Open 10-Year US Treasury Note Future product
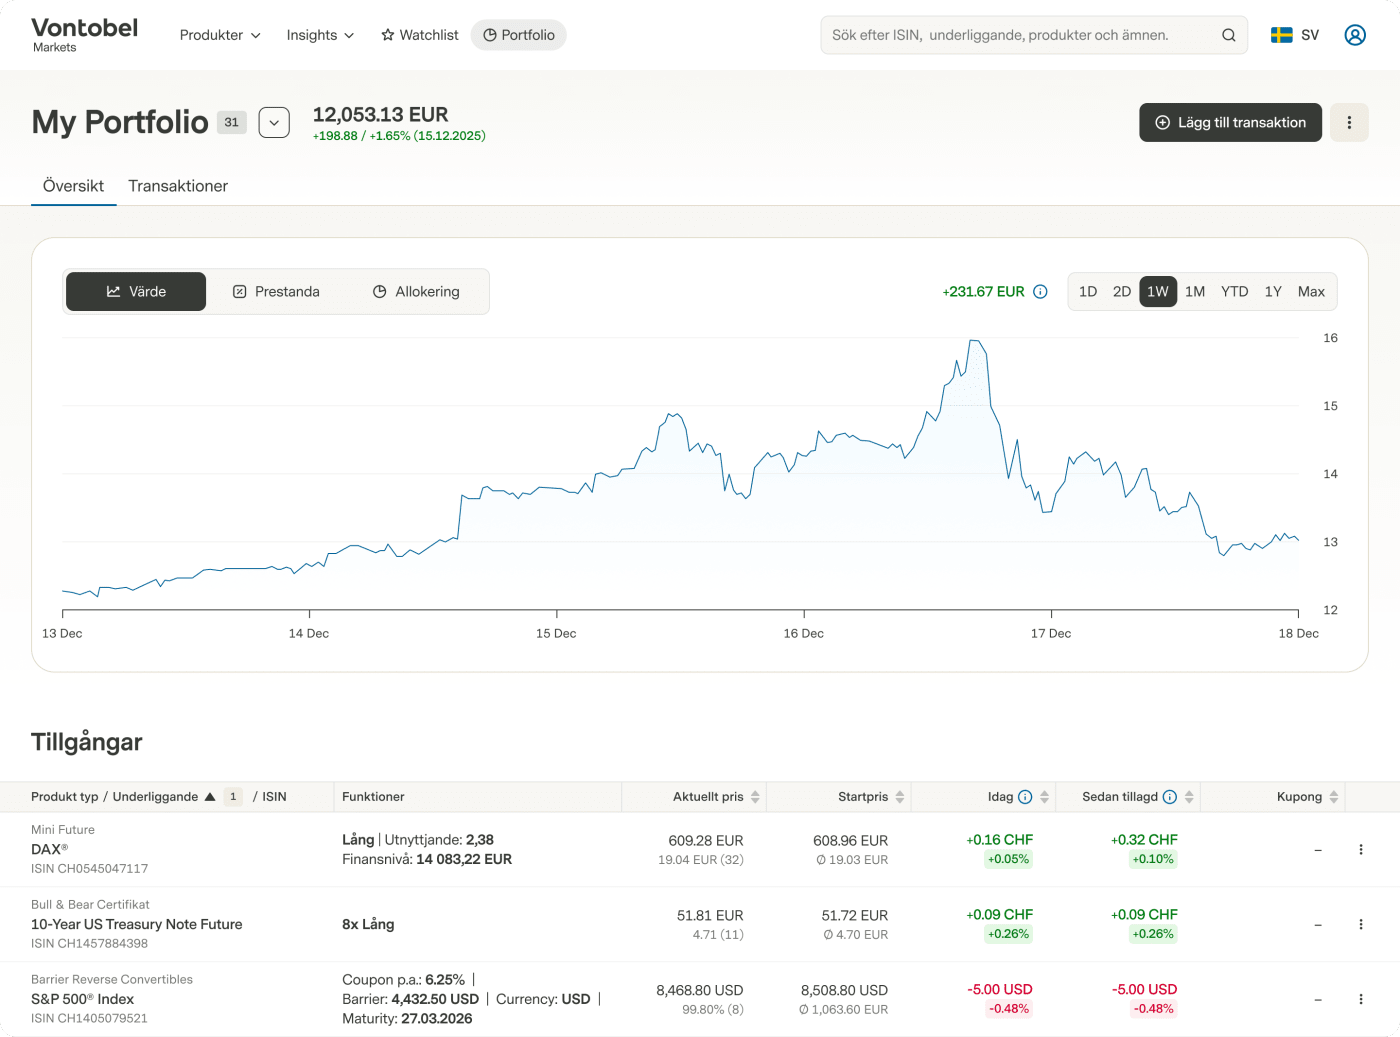This screenshot has height=1037, width=1400. coord(137,924)
